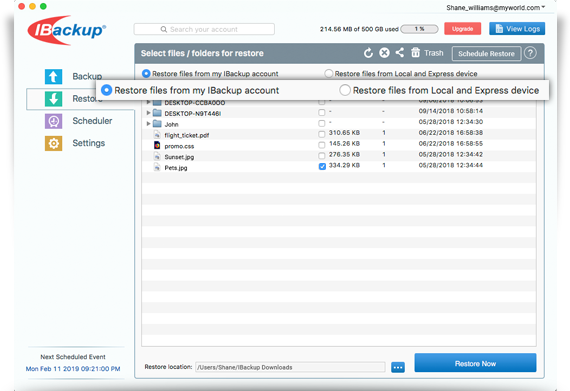Click the Restore Now button
The image size is (570, 391).
[x=475, y=363]
